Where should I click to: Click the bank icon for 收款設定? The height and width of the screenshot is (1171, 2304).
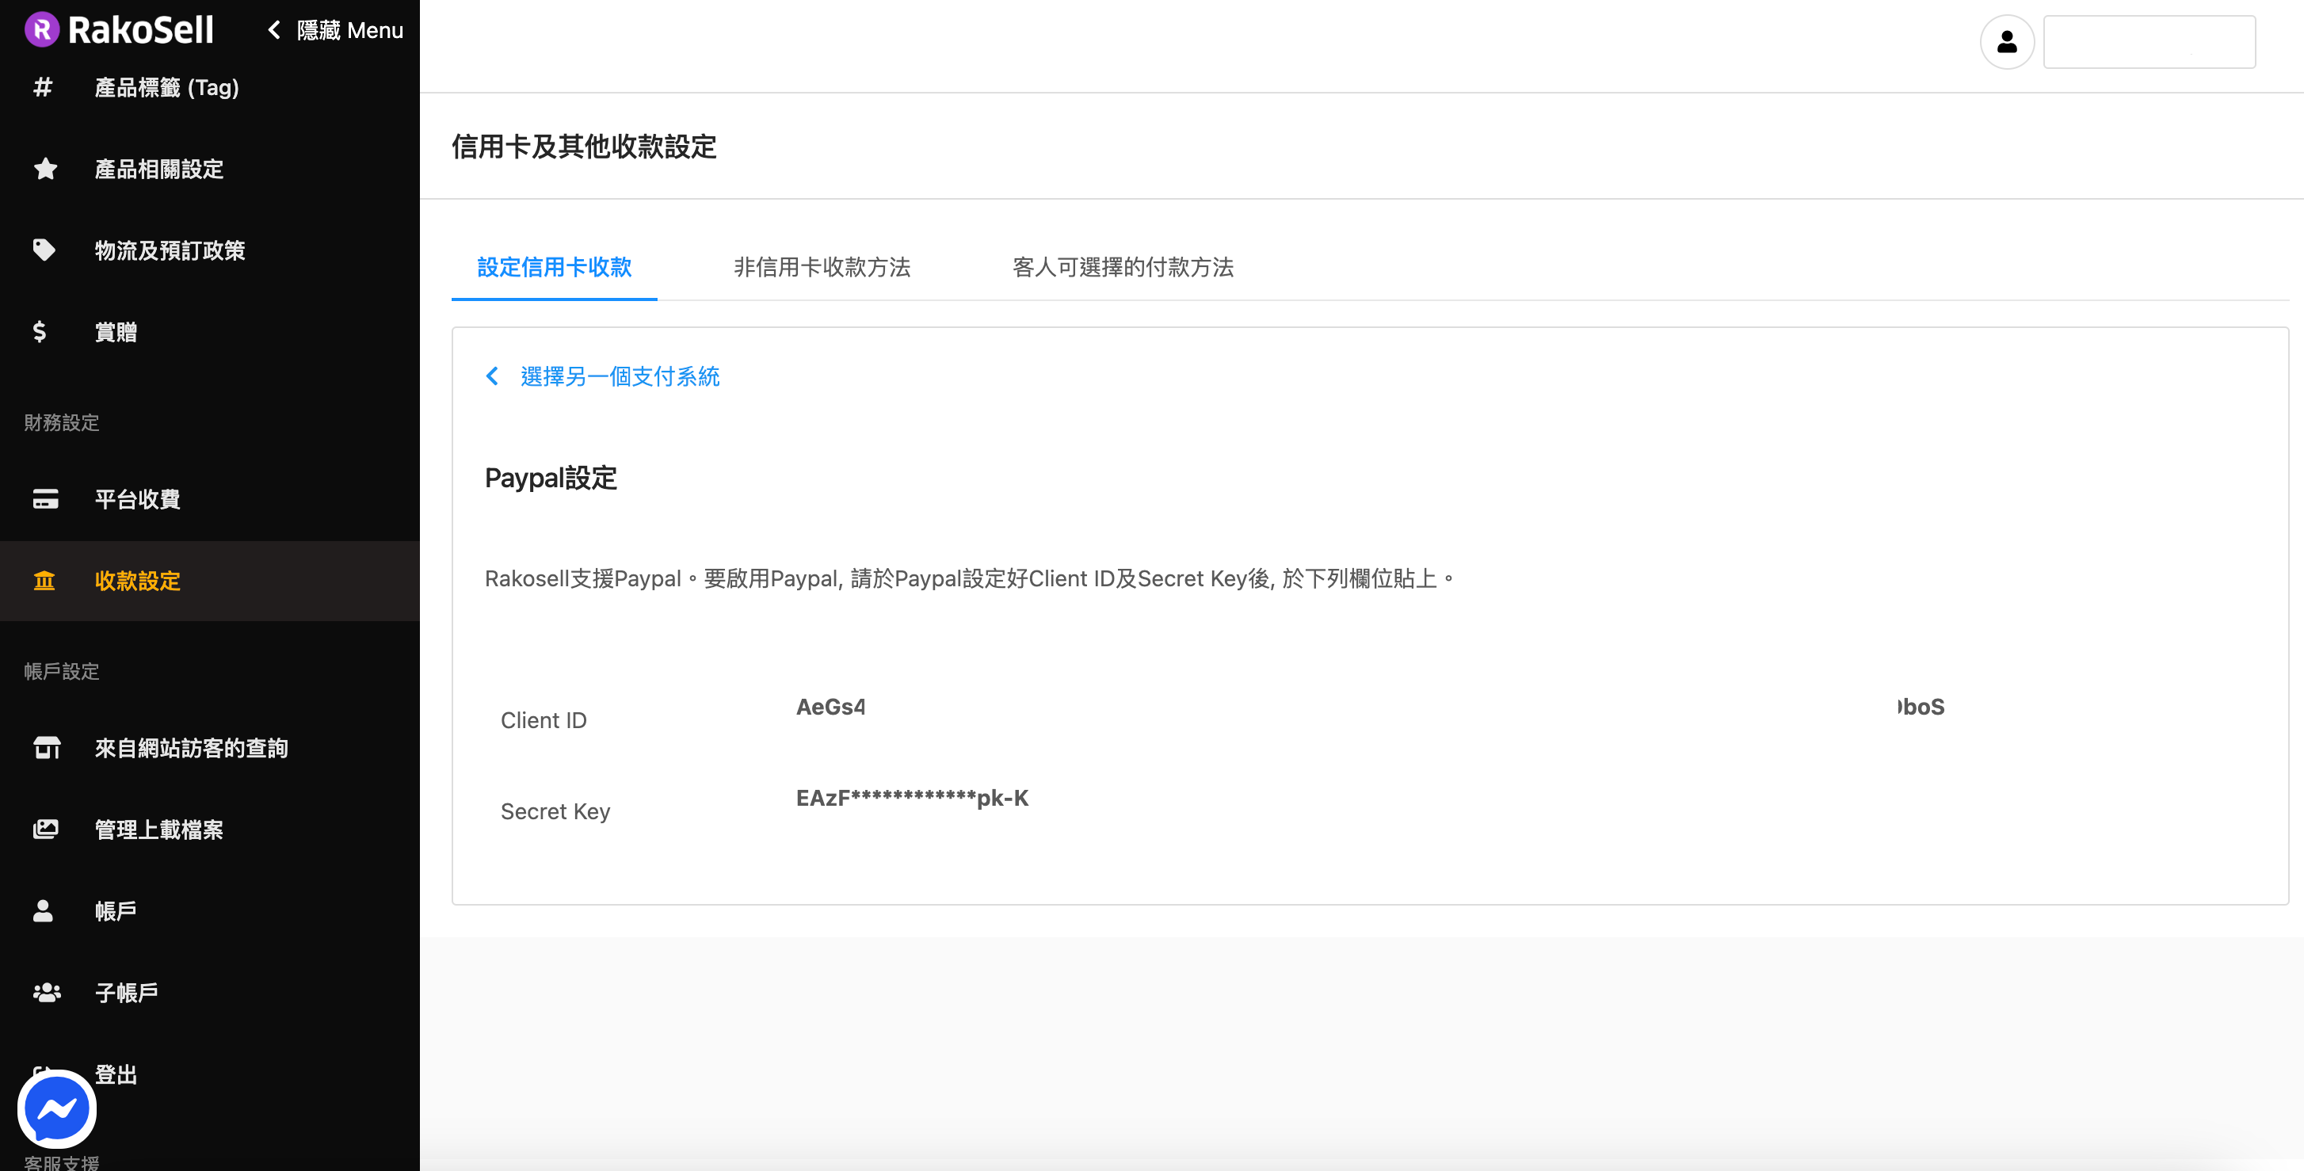pos(44,581)
